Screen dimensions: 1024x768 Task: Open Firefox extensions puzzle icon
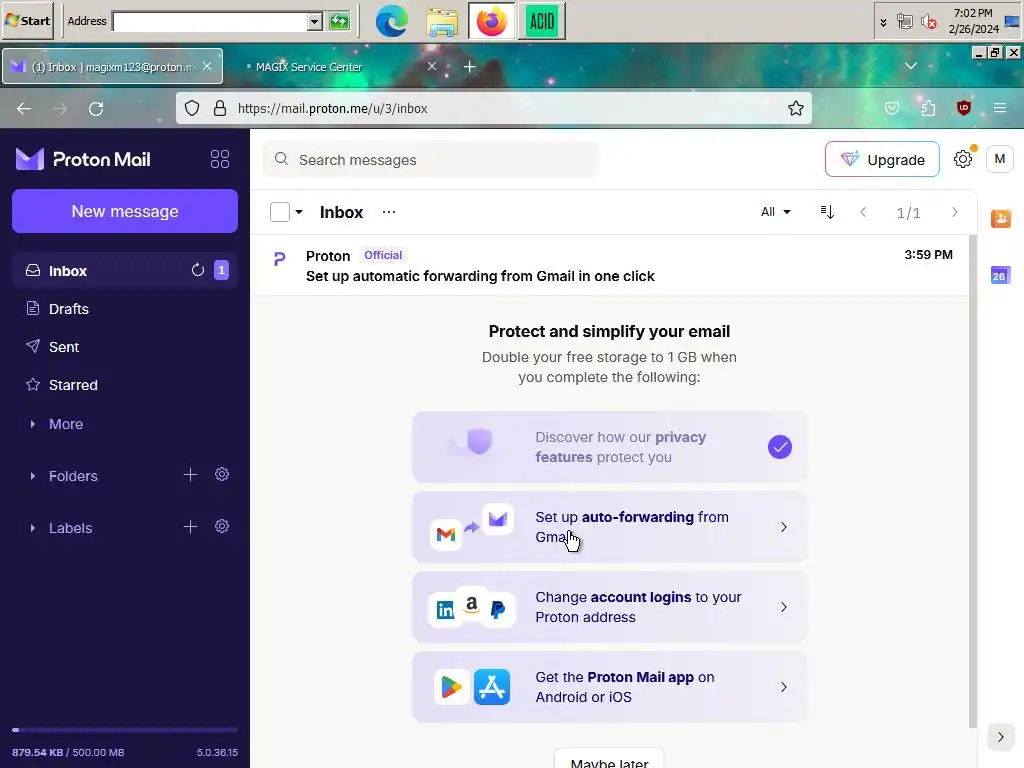pyautogui.click(x=928, y=108)
